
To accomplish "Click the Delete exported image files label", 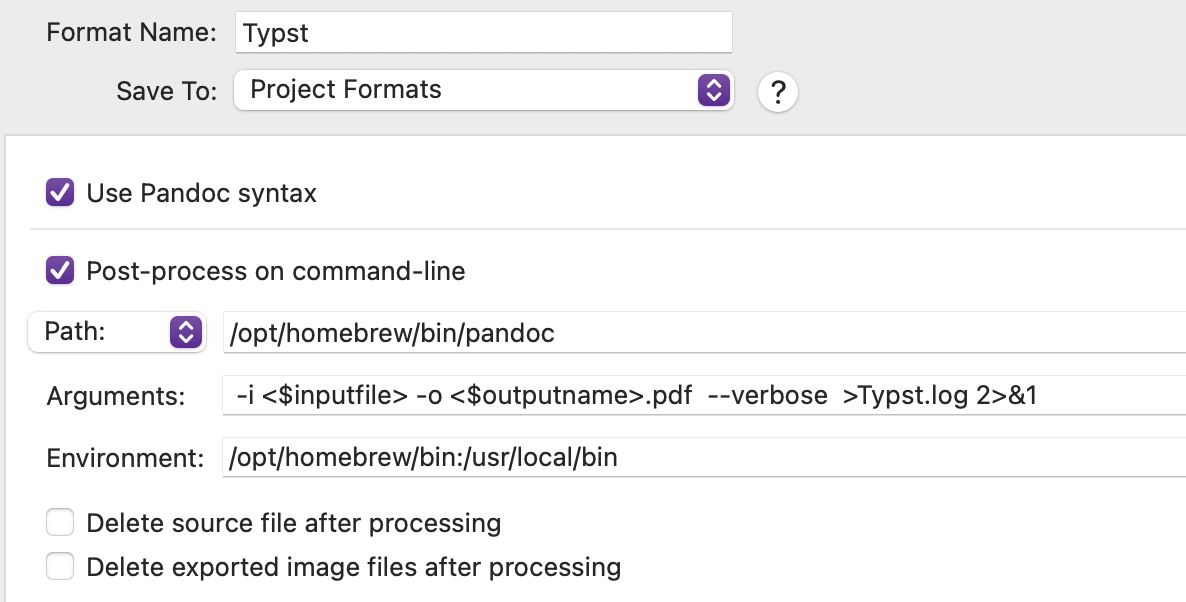I will point(353,568).
